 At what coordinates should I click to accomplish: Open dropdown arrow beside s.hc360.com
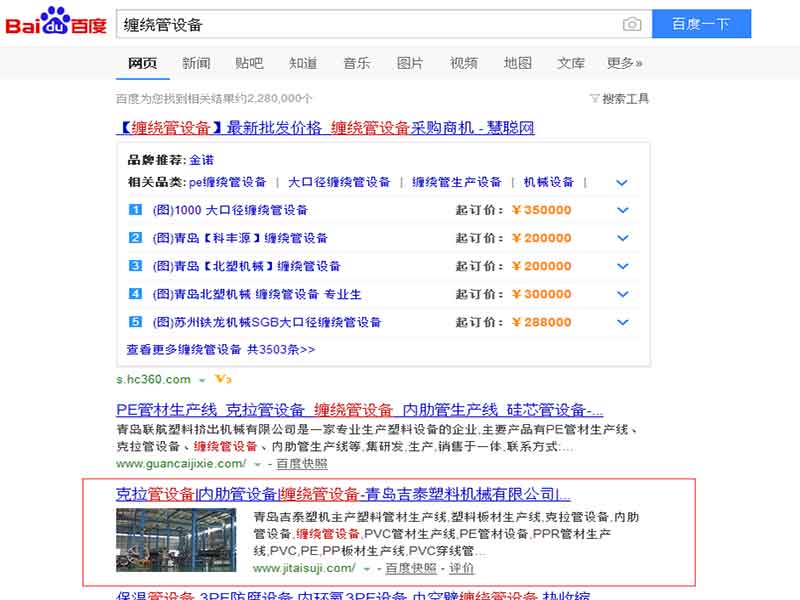[x=202, y=380]
